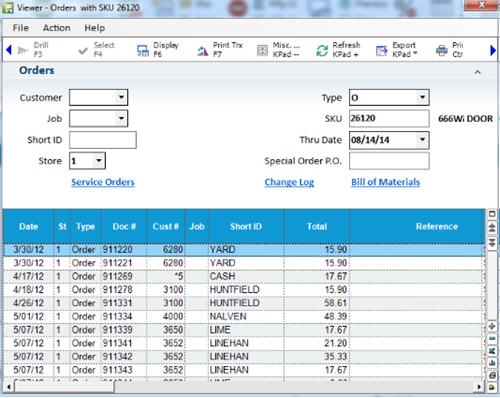The width and height of the screenshot is (500, 398).
Task: Click the printer icon in toolbar
Action: (x=442, y=51)
